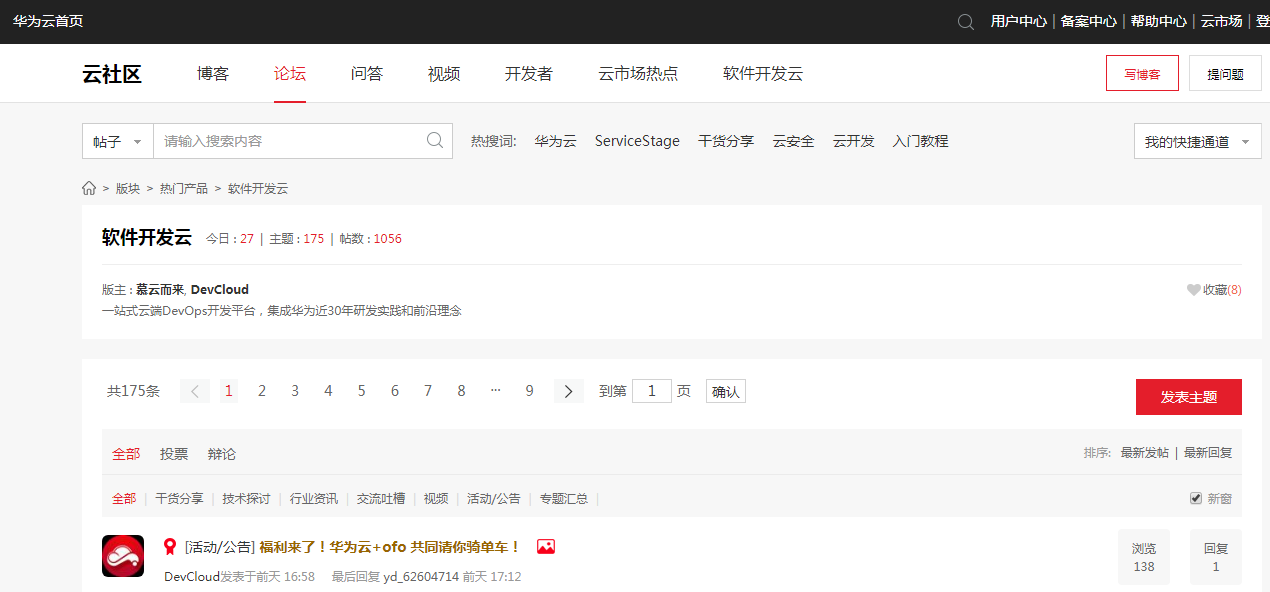The height and width of the screenshot is (592, 1270).
Task: Click the search box magnifier icon
Action: [435, 141]
